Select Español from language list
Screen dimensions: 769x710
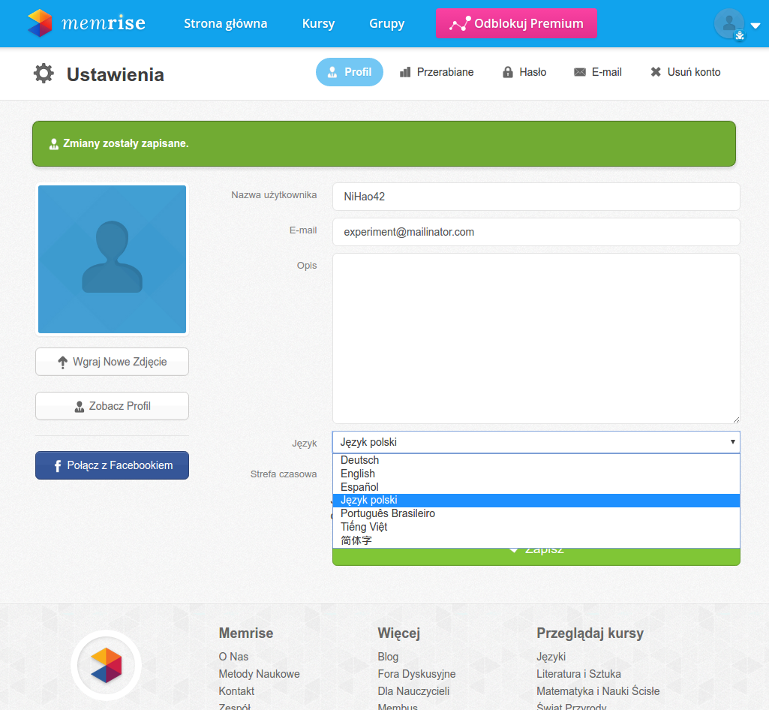point(536,487)
